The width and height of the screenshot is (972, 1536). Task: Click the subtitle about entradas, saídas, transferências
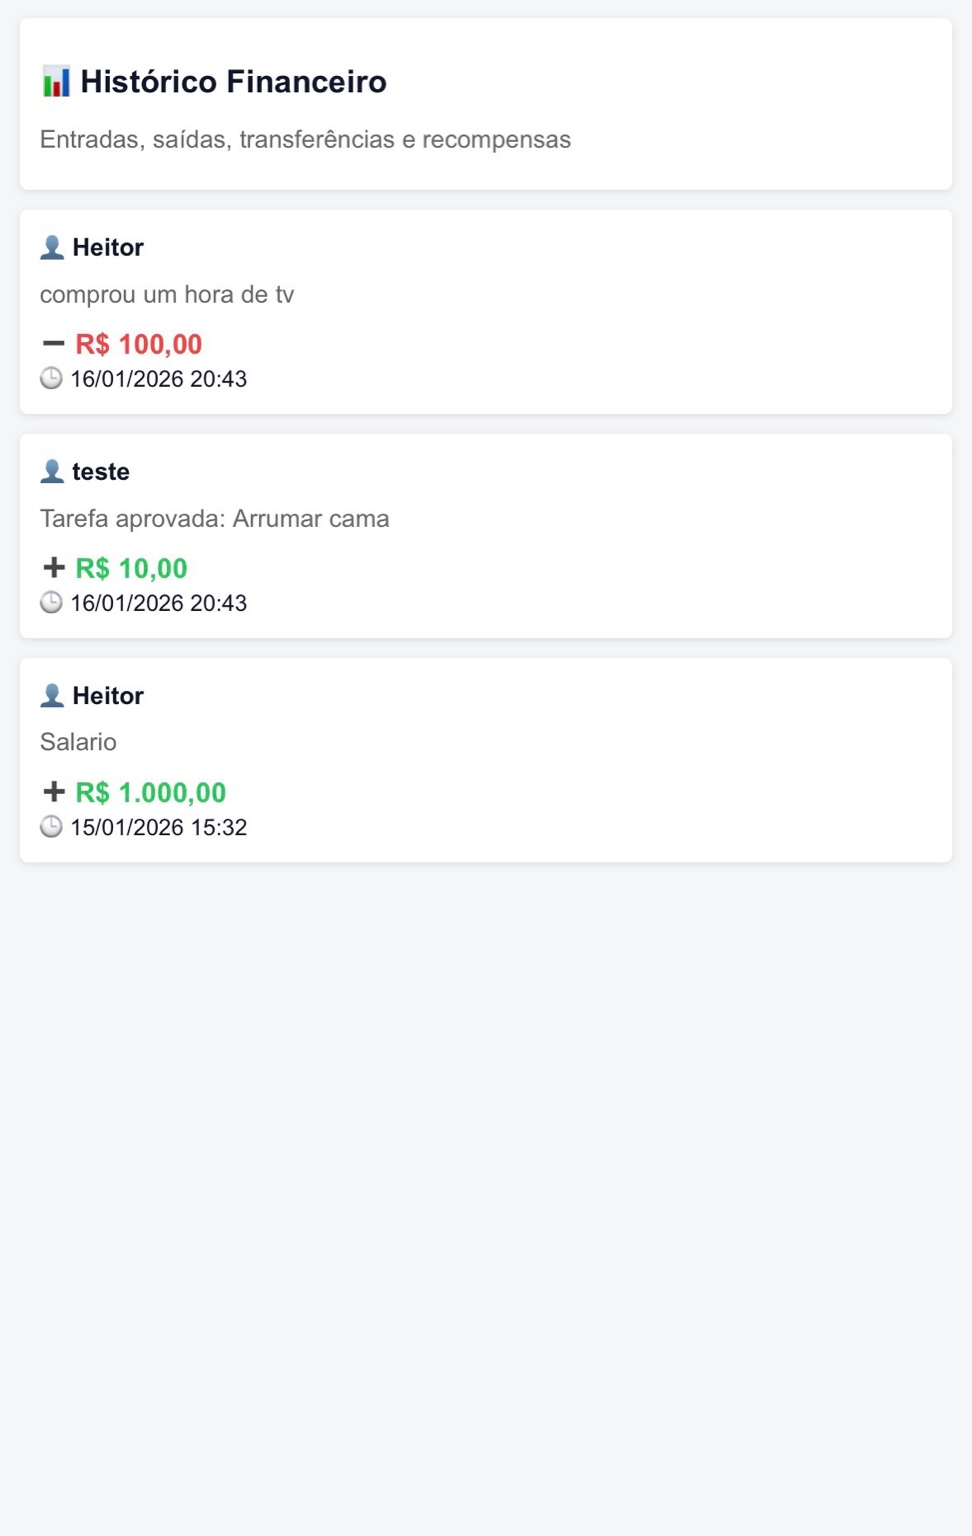(305, 139)
